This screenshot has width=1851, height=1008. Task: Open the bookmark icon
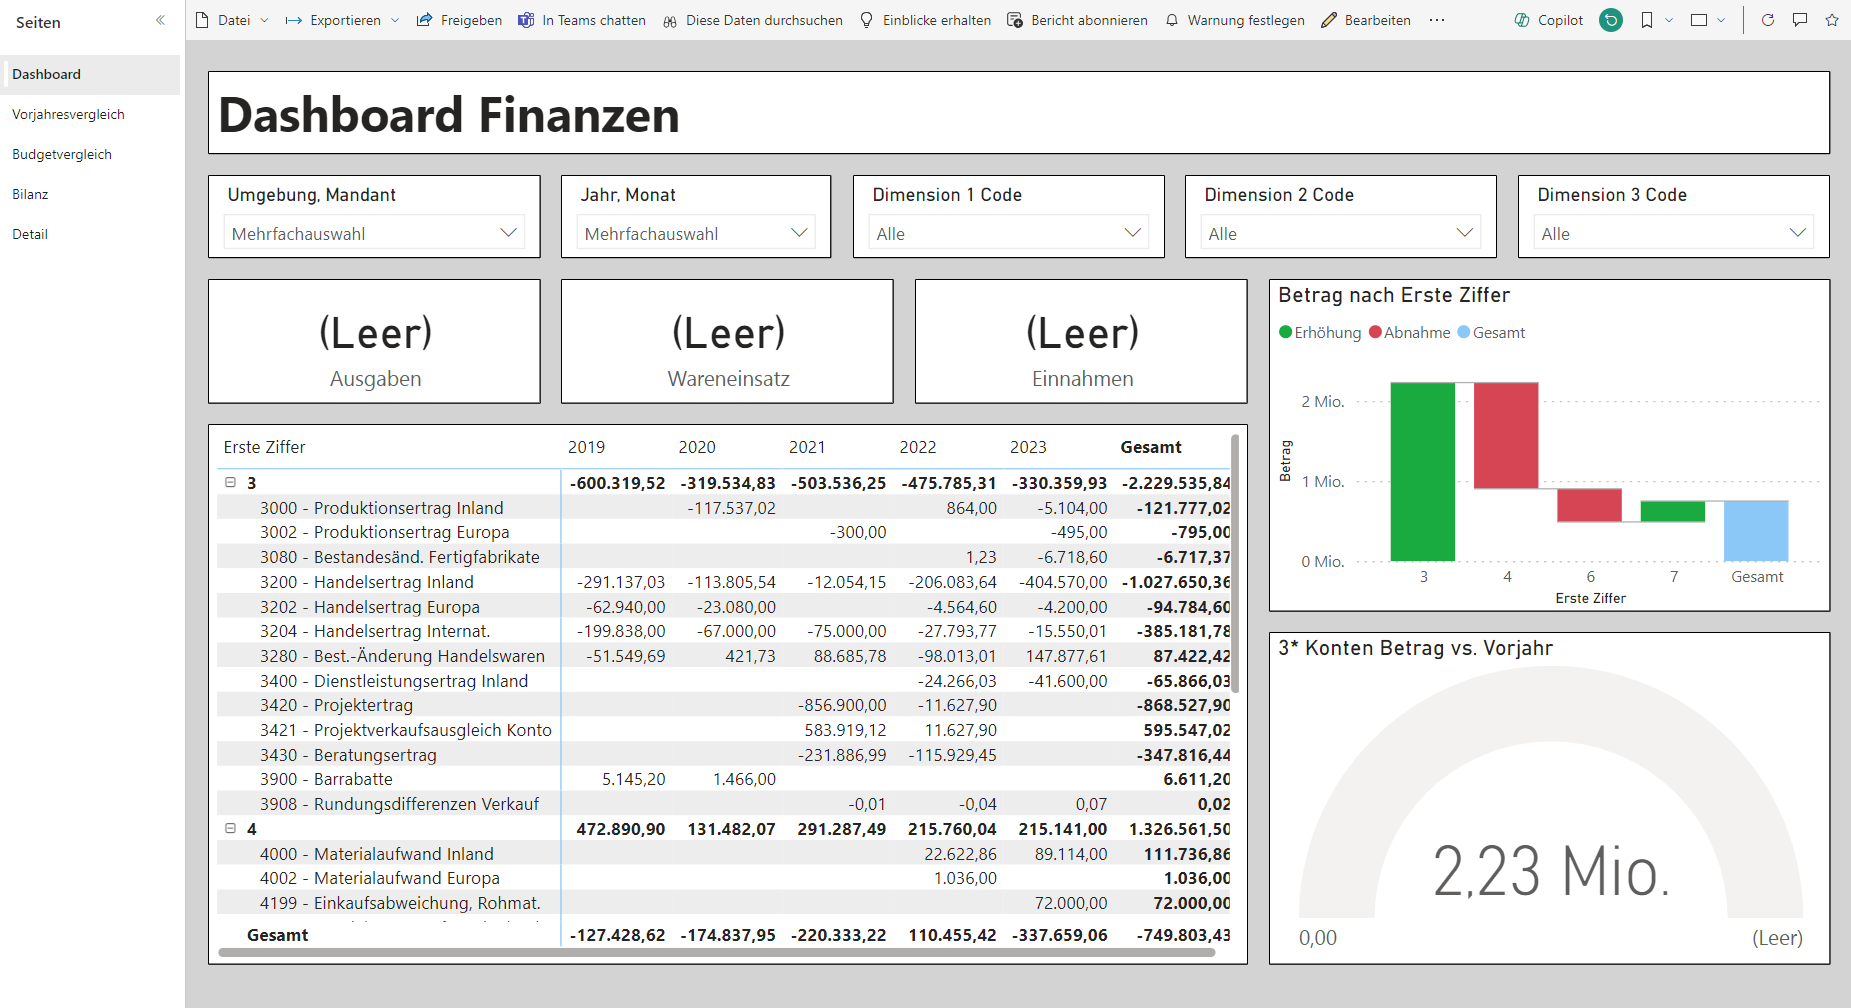(1646, 20)
